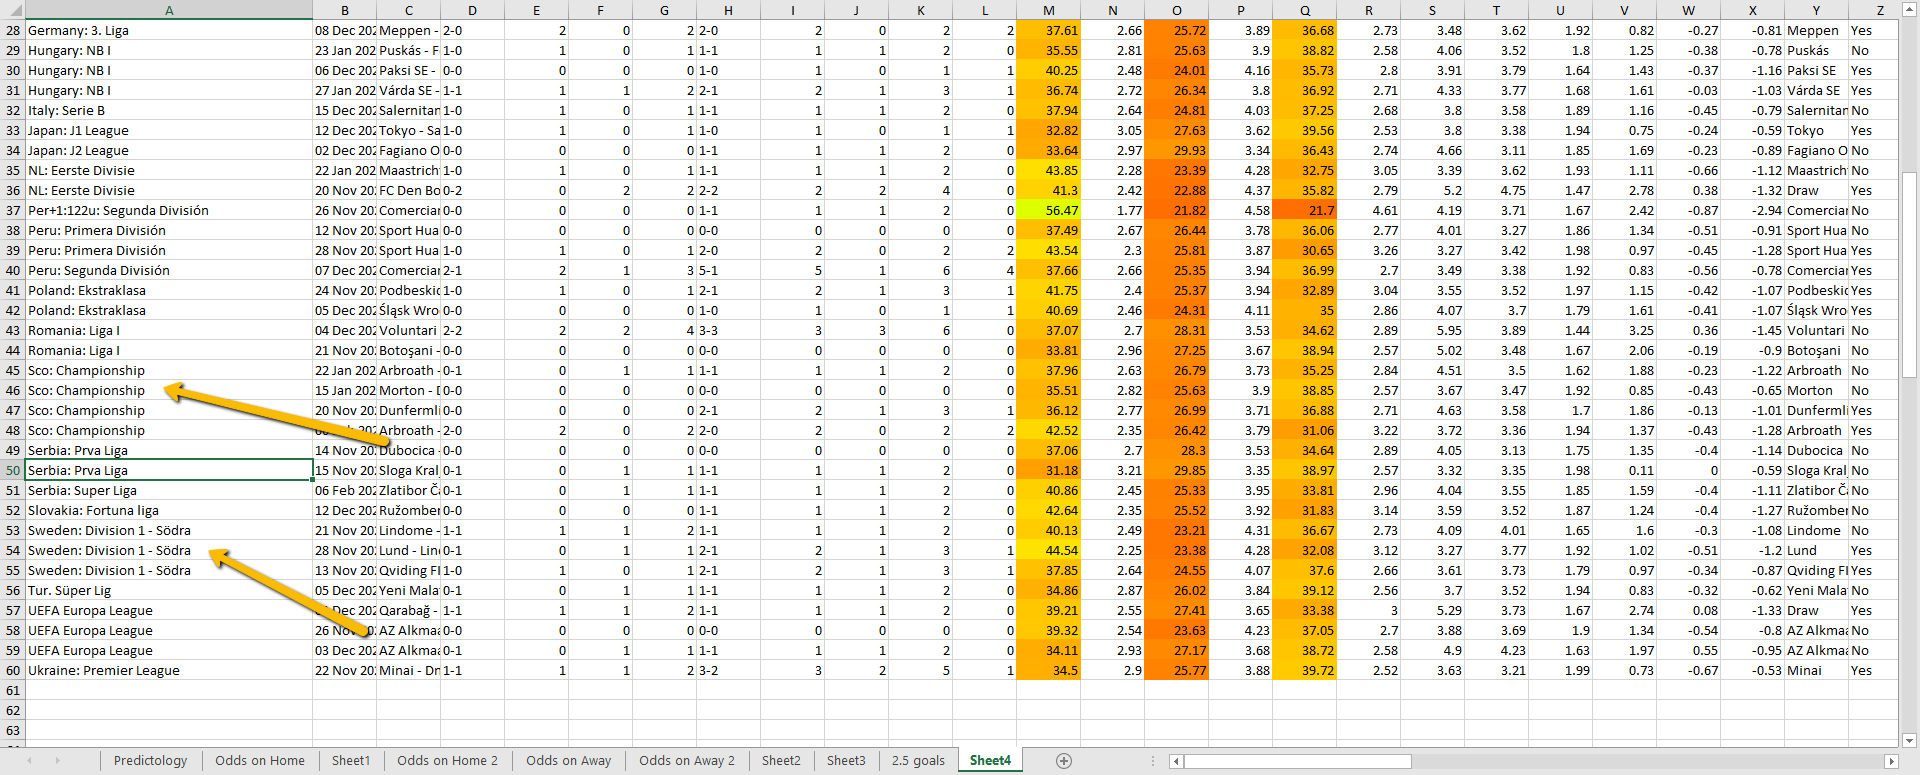
Task: Click cell 'Japan: J2 League'
Action: click(x=169, y=150)
